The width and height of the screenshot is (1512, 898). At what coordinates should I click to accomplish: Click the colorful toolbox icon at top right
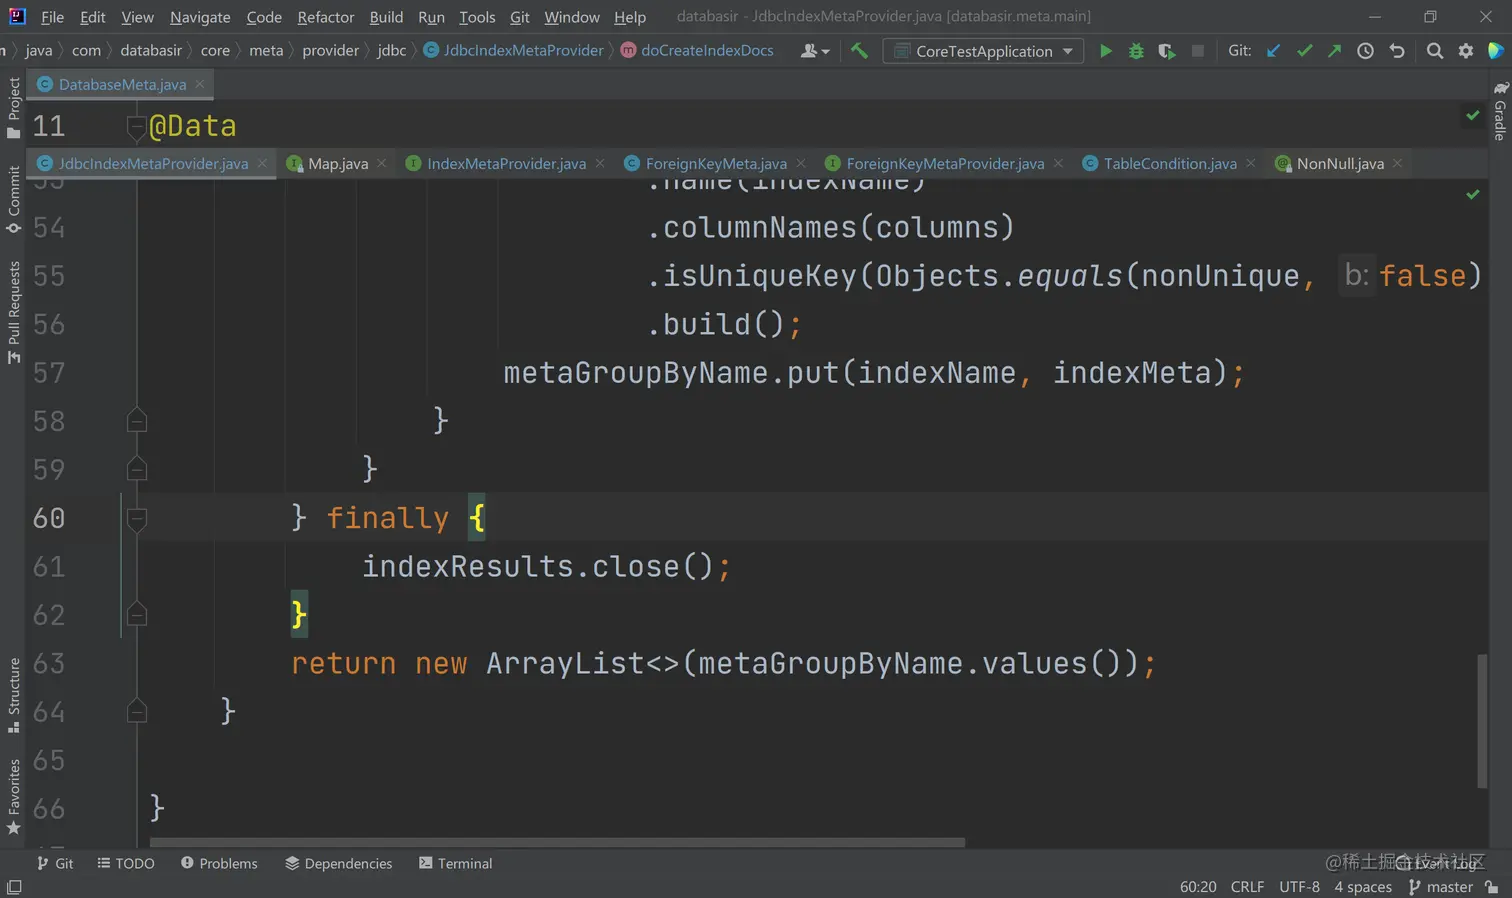click(1495, 51)
